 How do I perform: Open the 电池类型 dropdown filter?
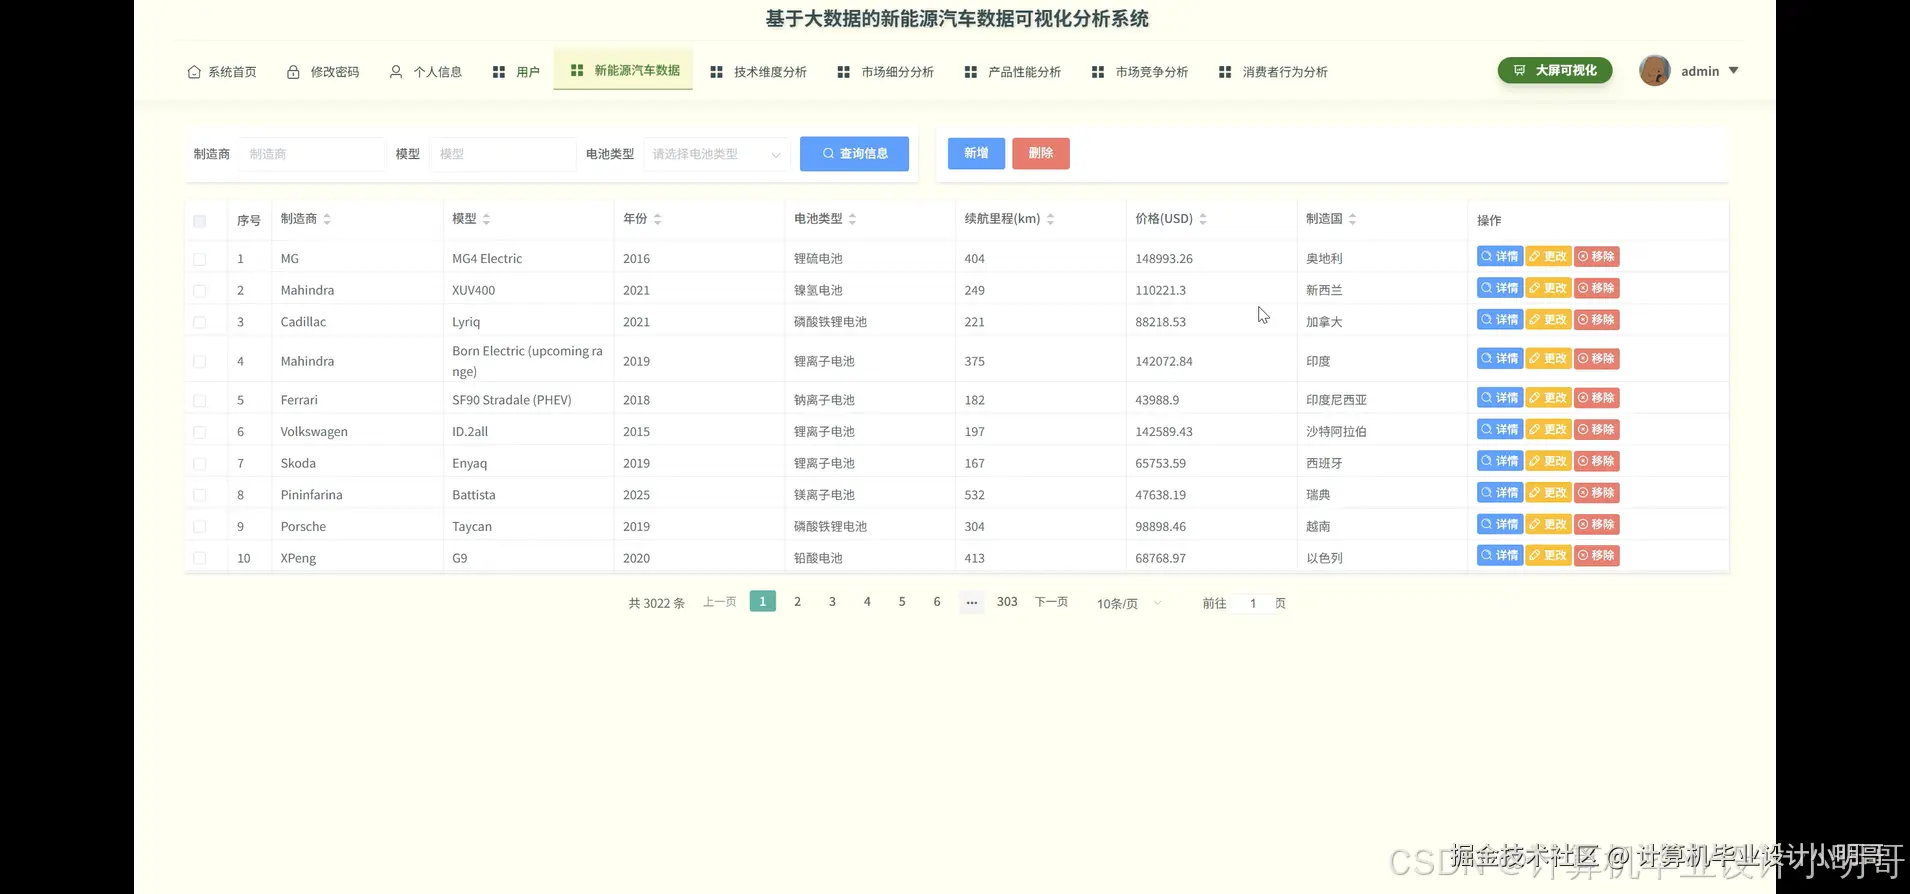(x=716, y=154)
